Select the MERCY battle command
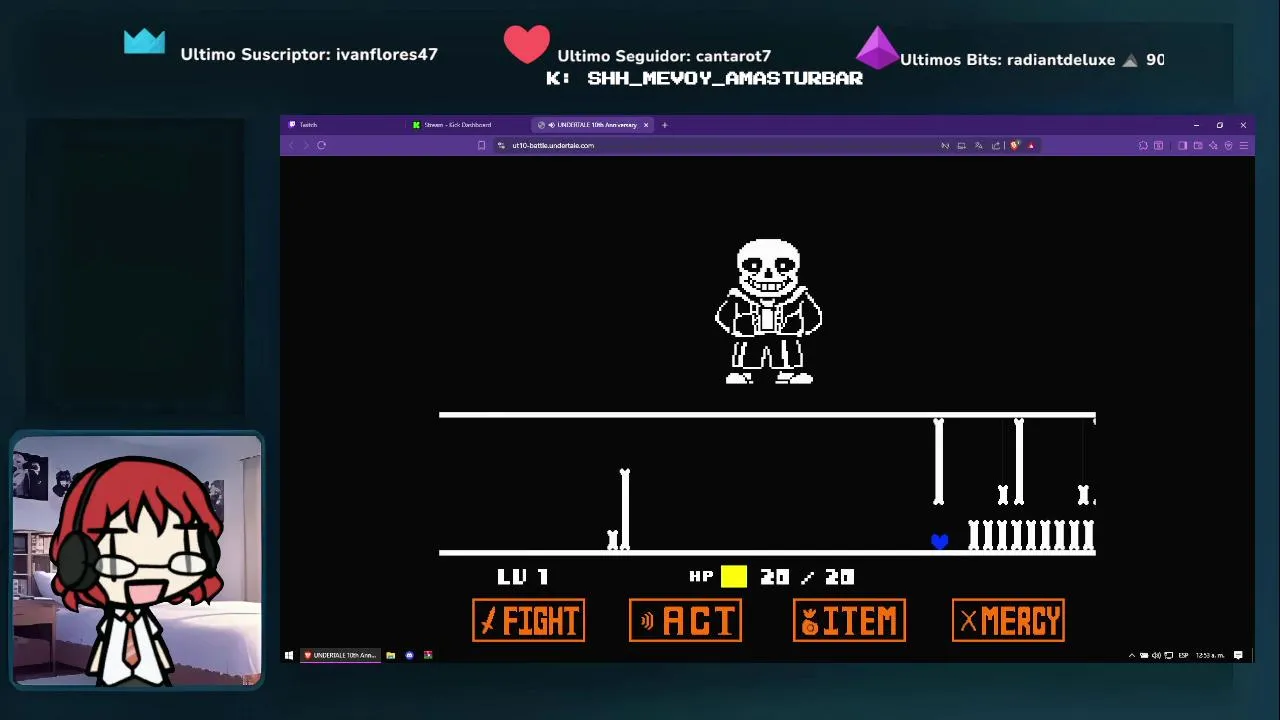 coord(1008,621)
